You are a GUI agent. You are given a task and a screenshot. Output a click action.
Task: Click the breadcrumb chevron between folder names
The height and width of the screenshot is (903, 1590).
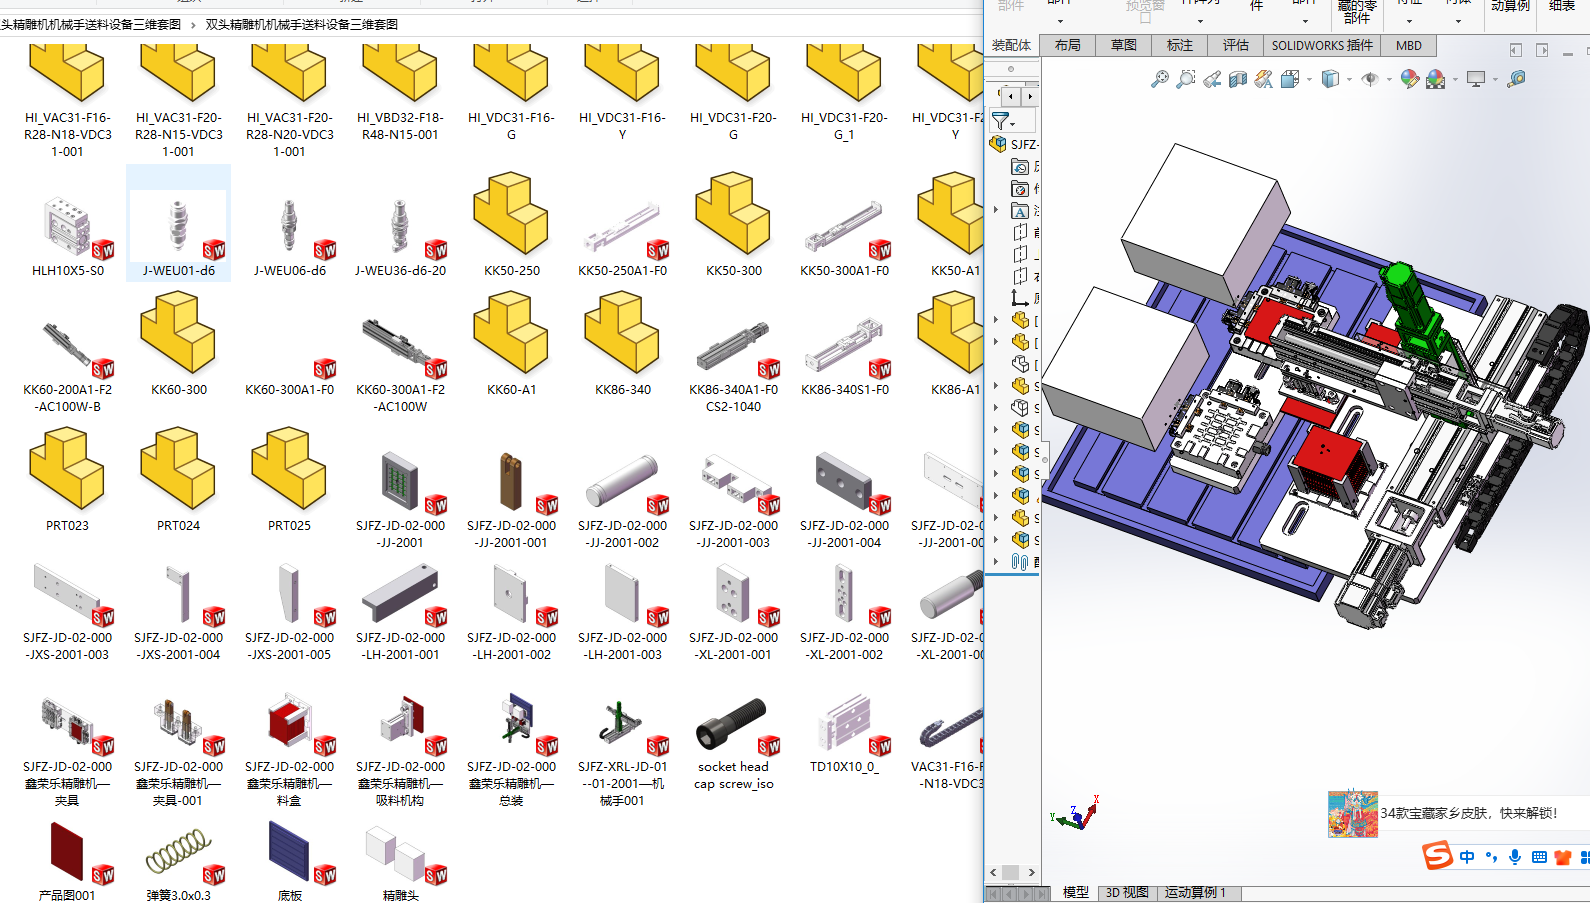[193, 25]
